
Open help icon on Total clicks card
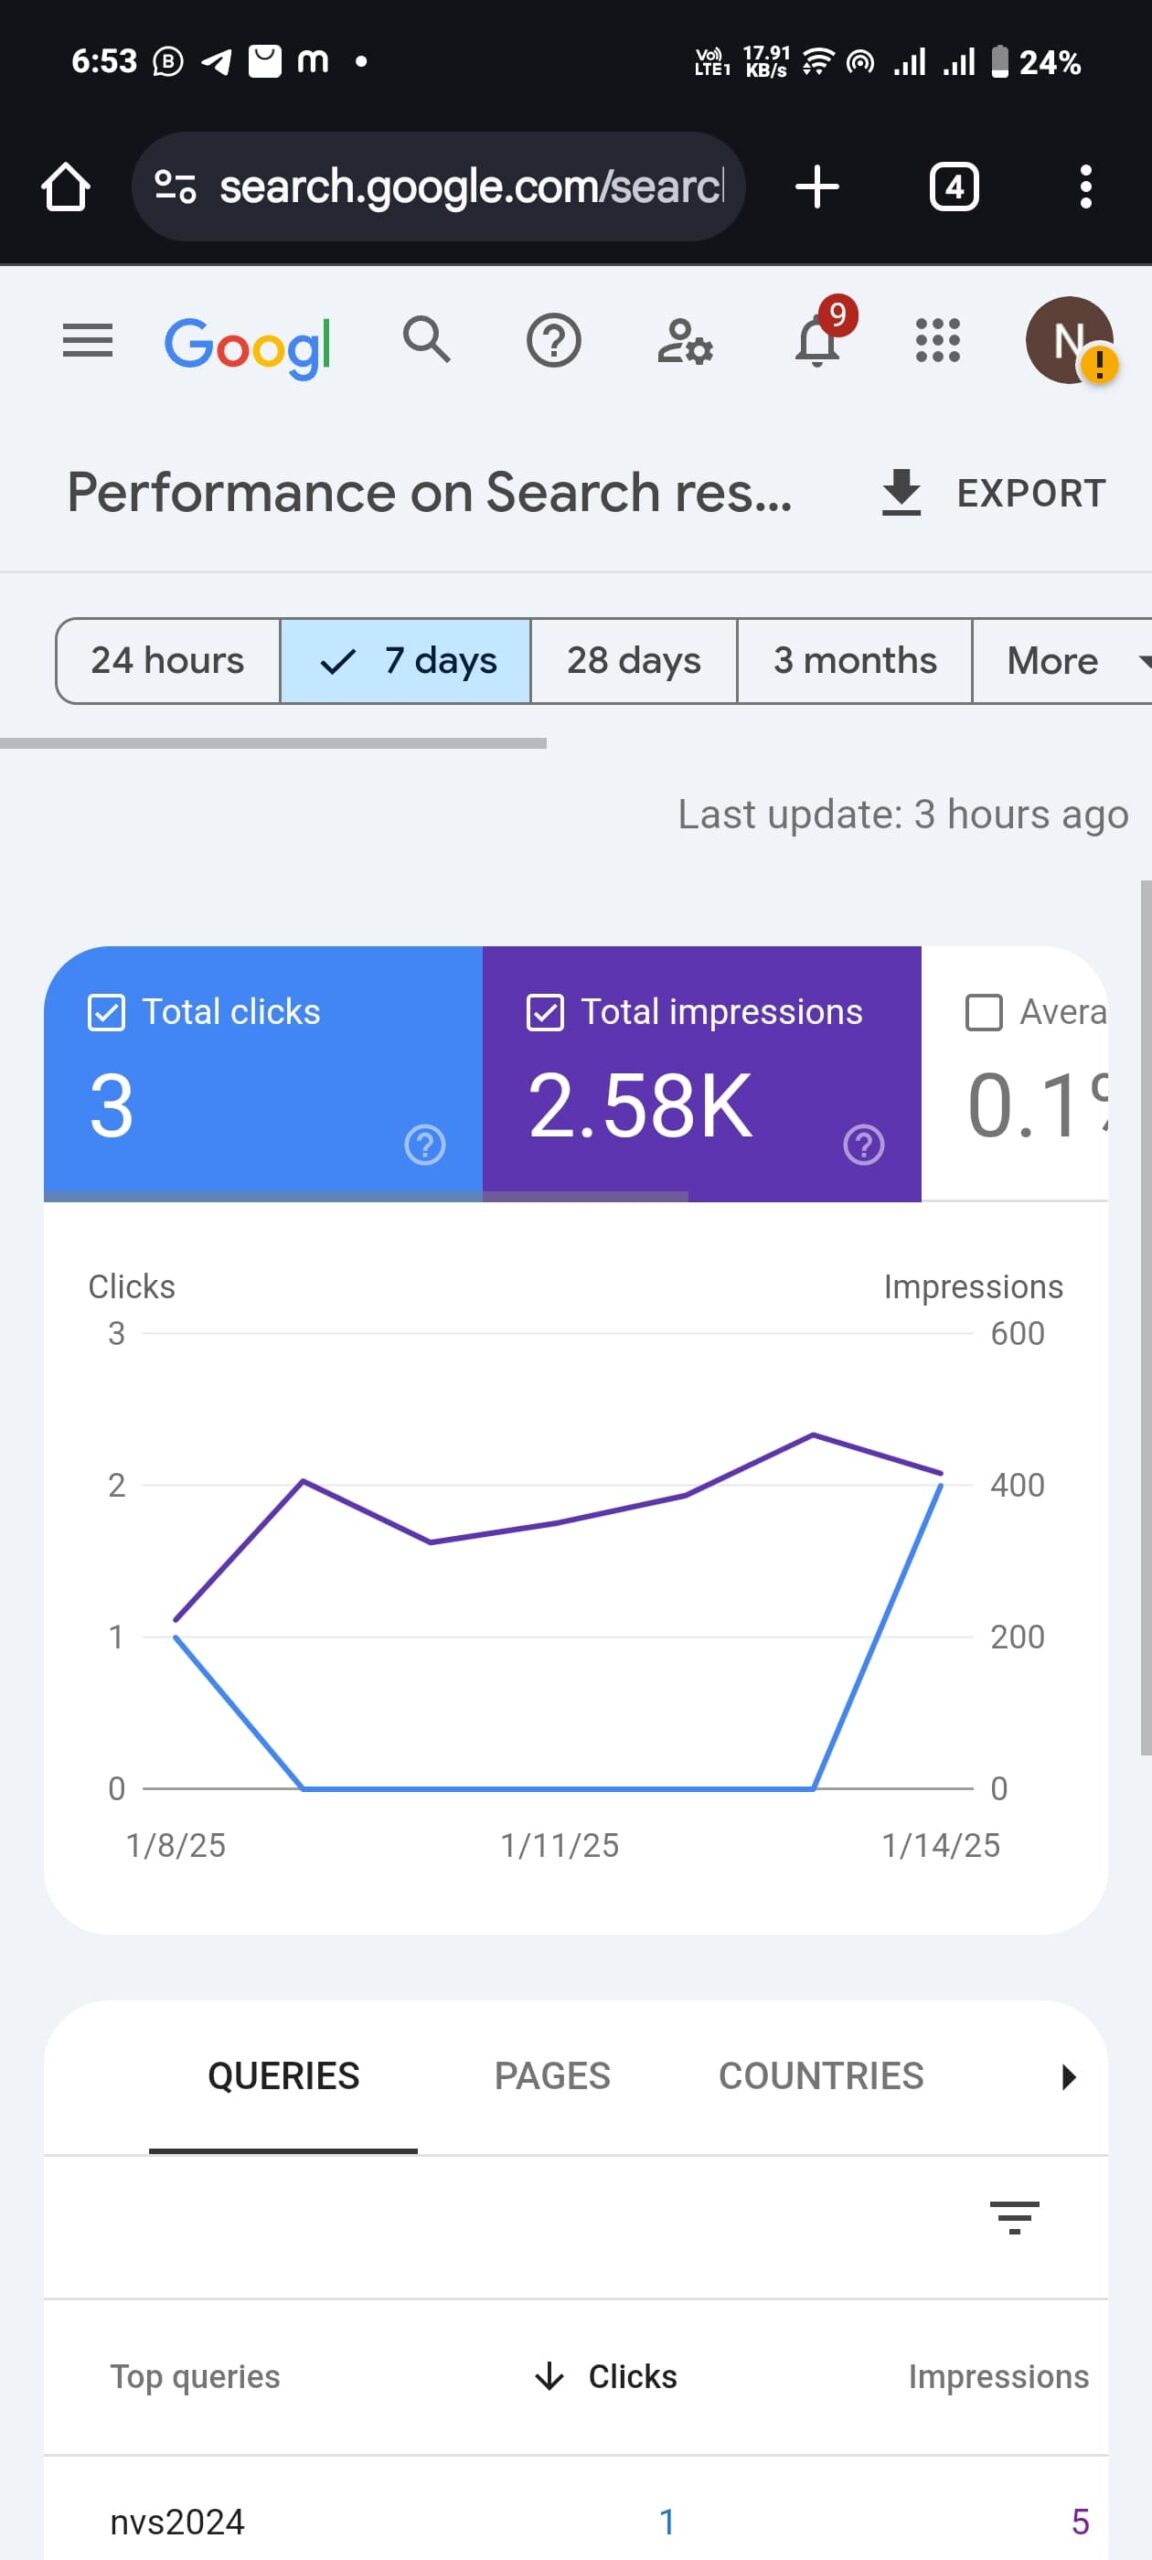pos(425,1145)
